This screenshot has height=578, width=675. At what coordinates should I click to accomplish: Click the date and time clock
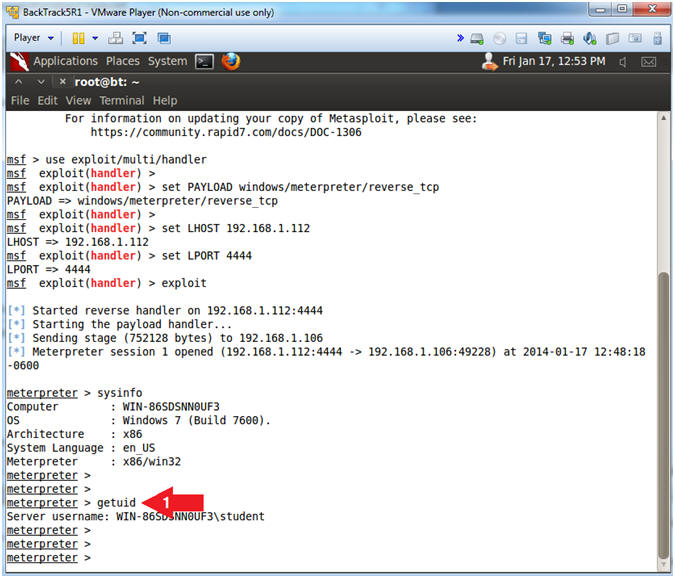tap(554, 61)
